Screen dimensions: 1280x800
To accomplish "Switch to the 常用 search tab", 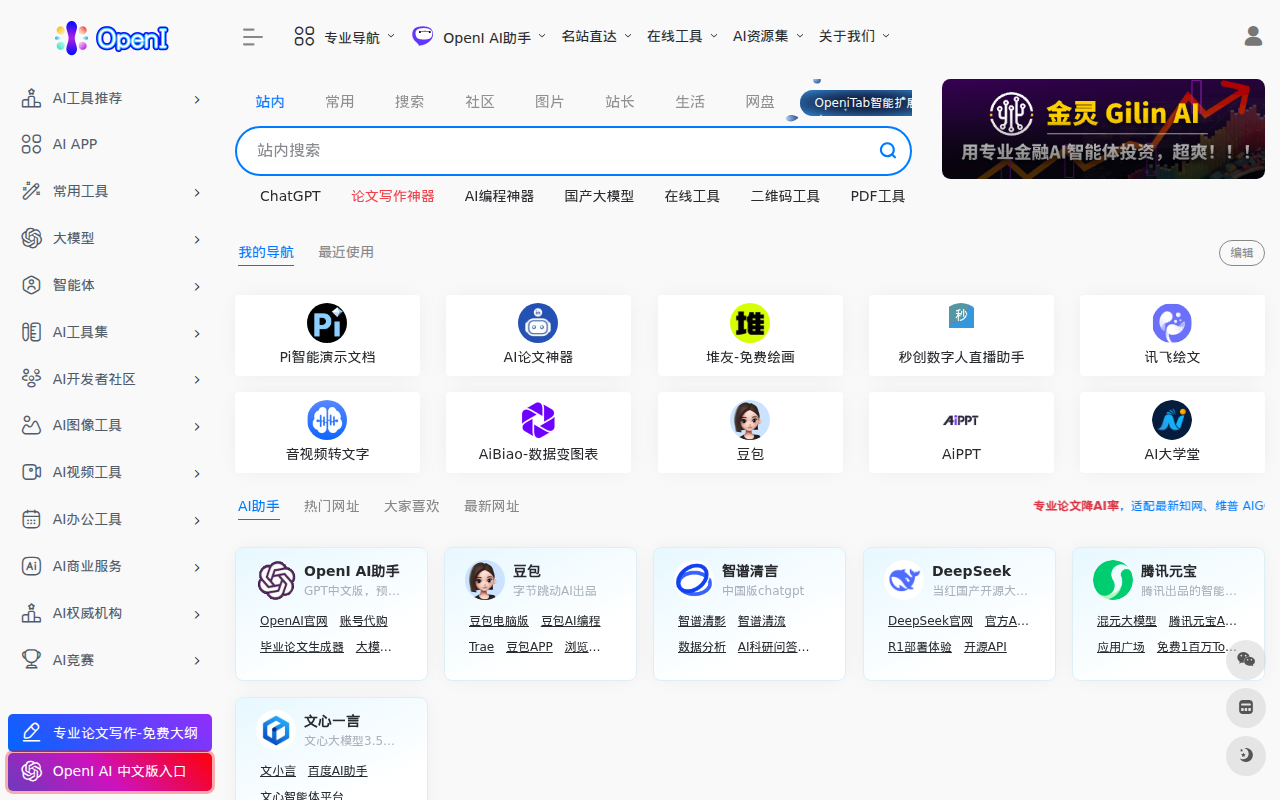I will point(340,102).
